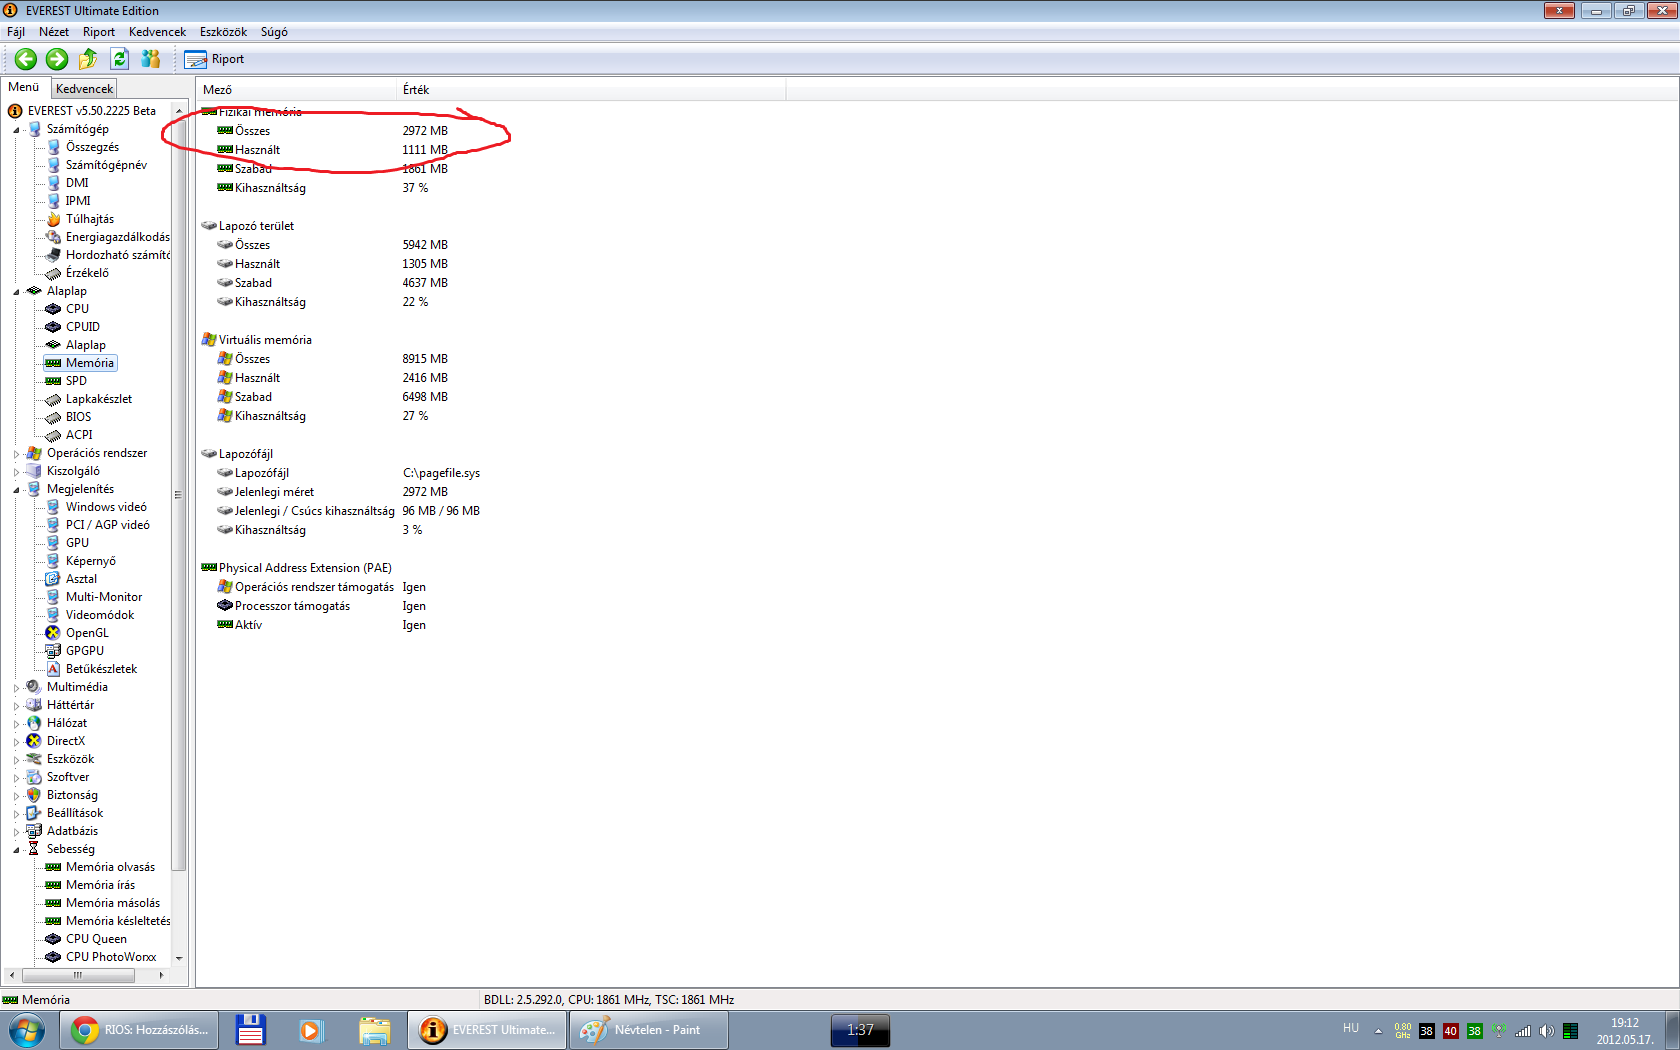Open the Nézet menu
1680x1050 pixels.
(x=54, y=32)
